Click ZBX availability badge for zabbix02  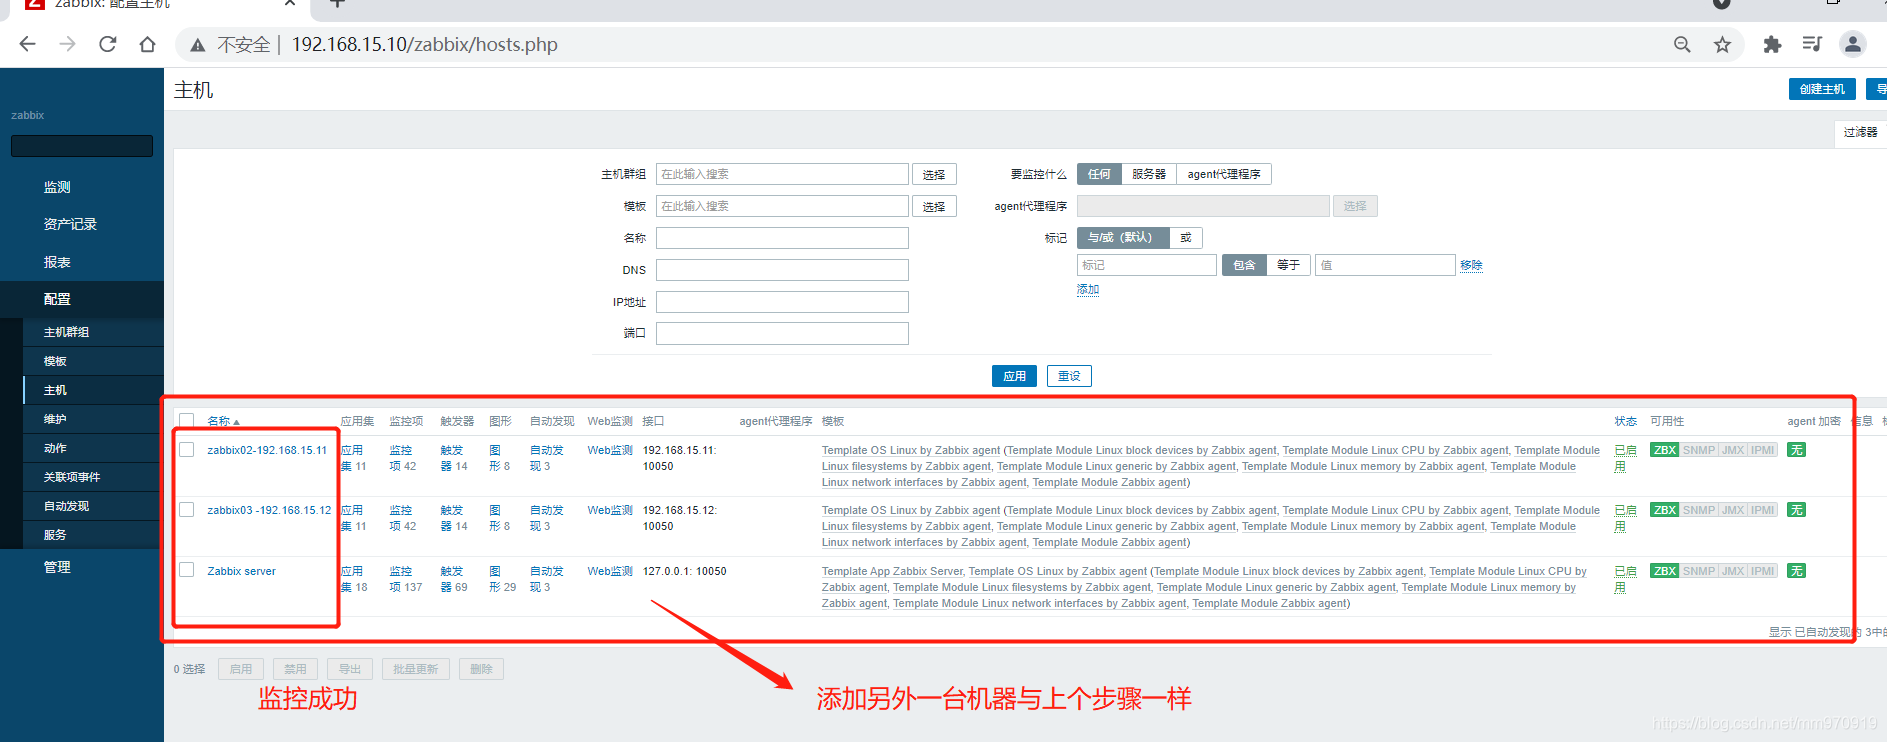pos(1665,450)
